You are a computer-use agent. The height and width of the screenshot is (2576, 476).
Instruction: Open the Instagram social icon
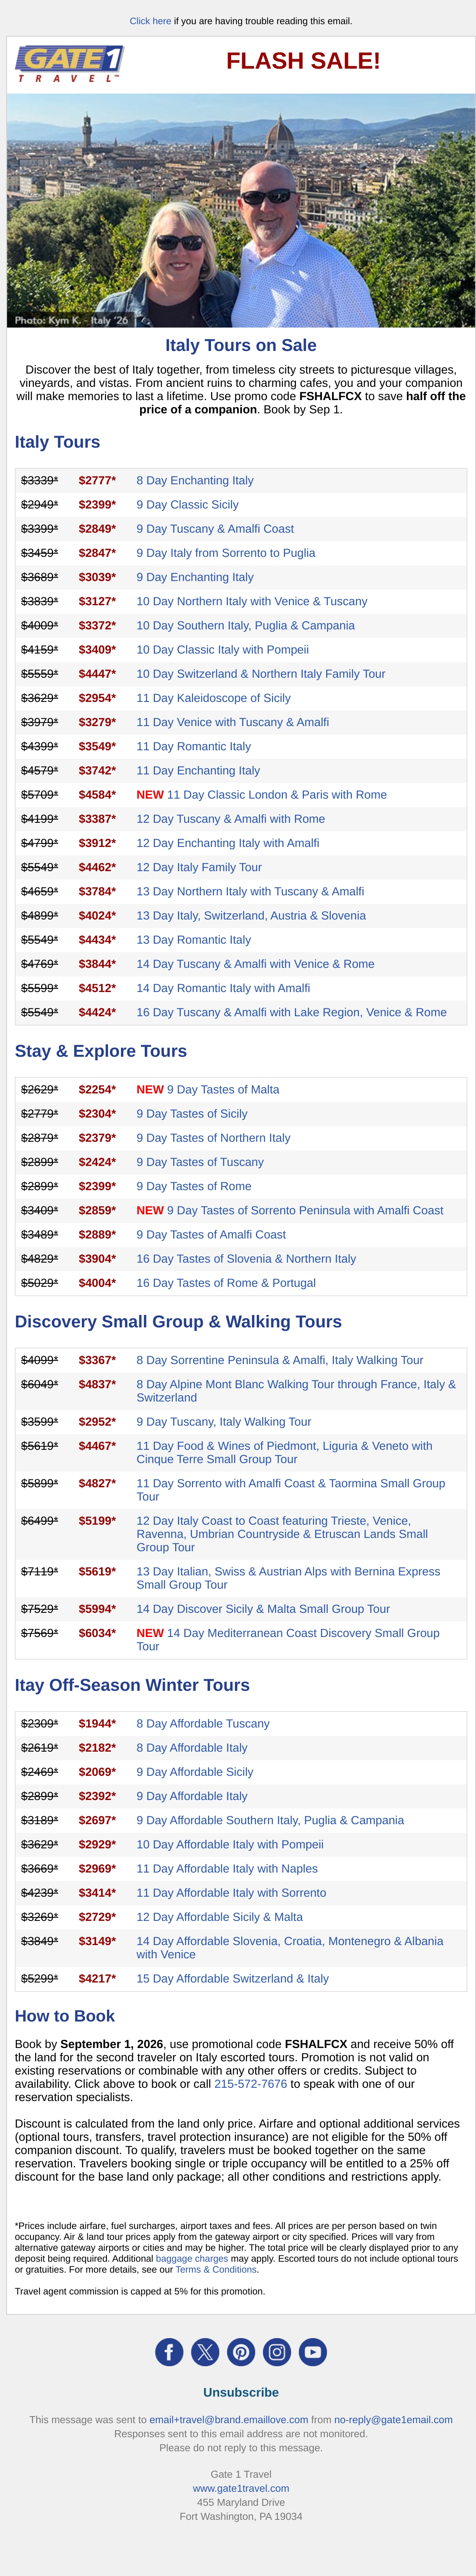click(277, 2352)
